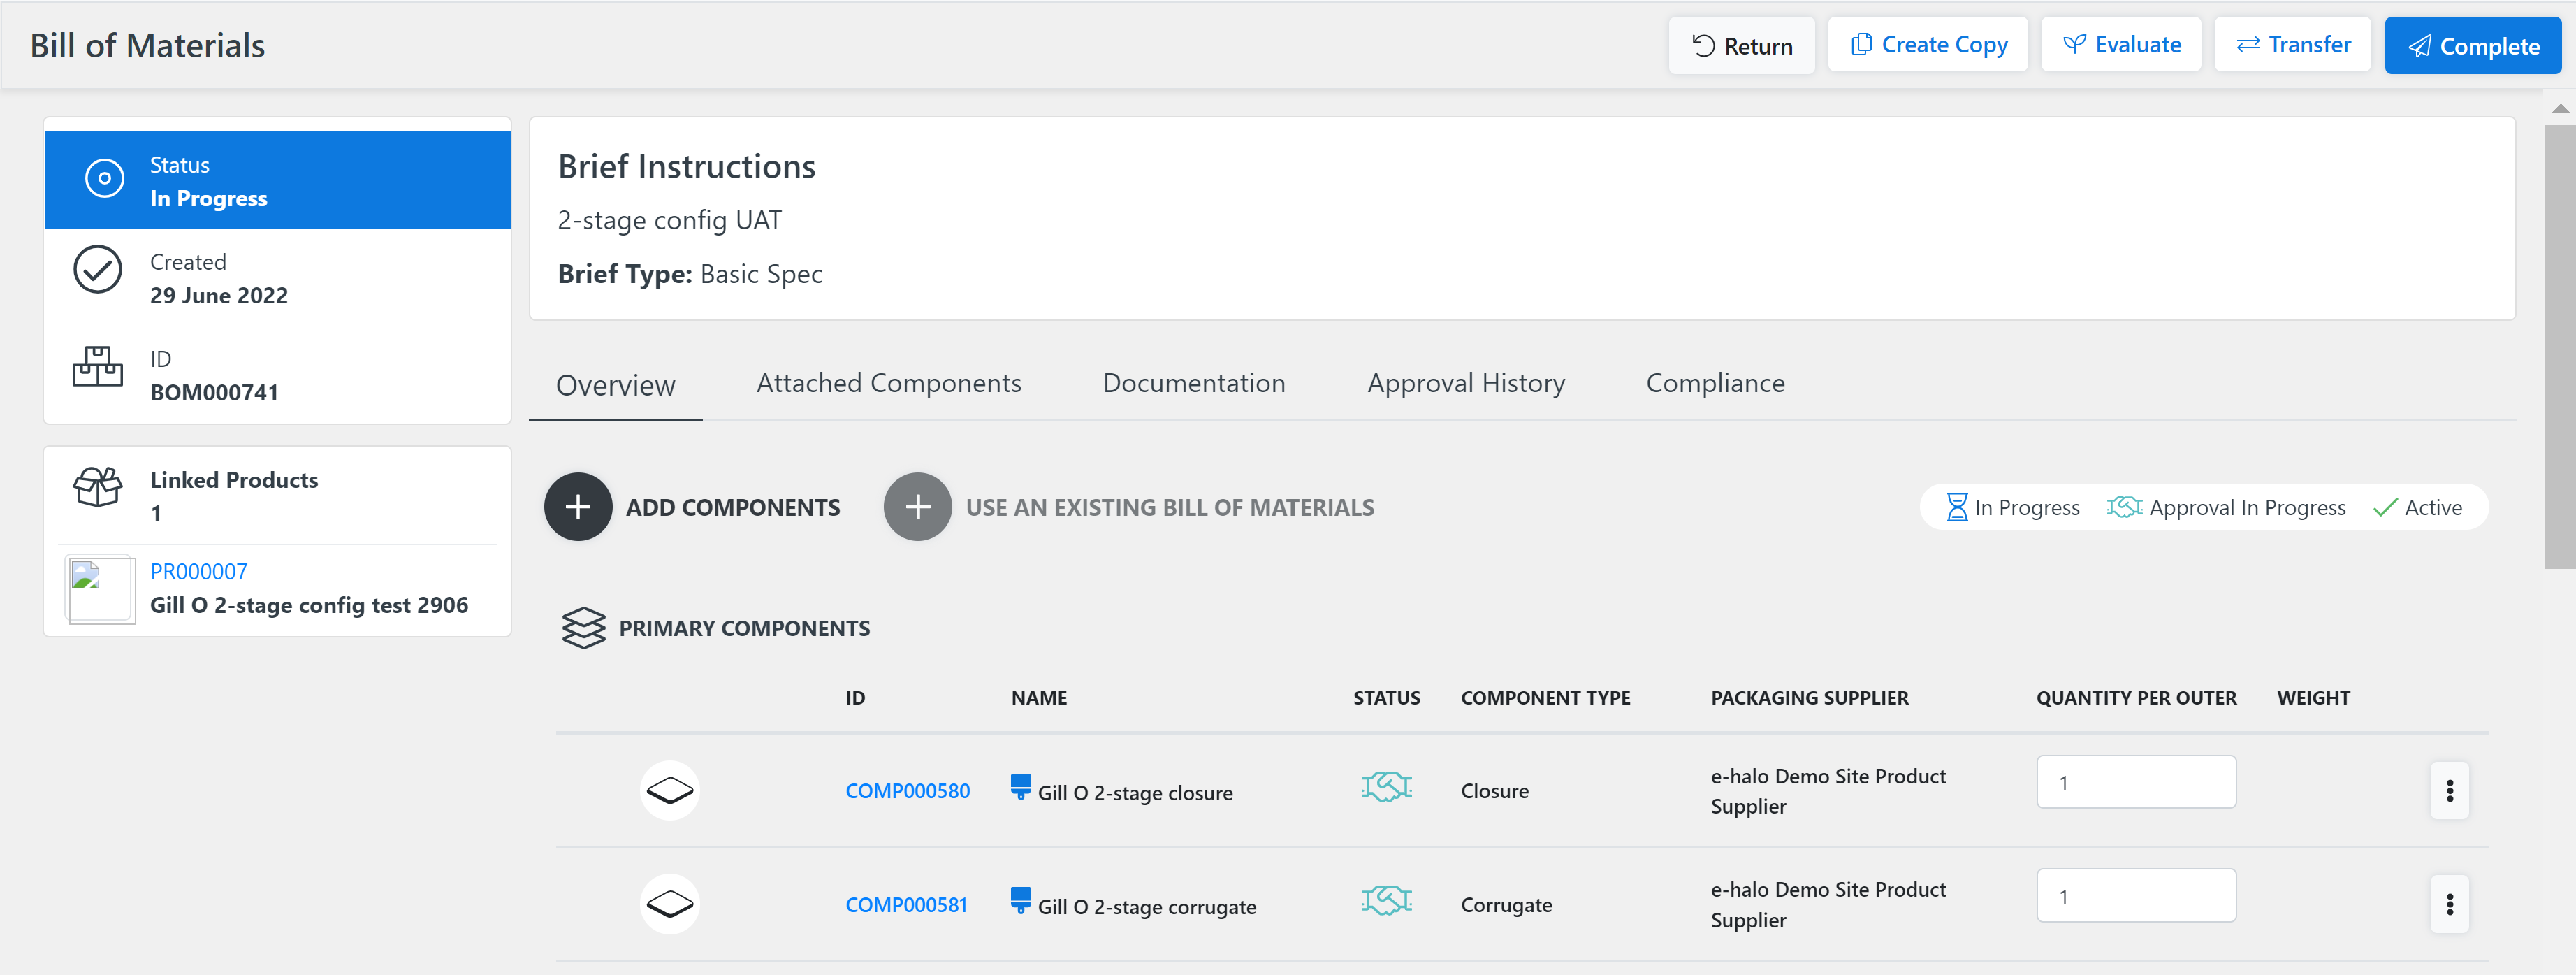This screenshot has width=2576, height=975.
Task: Expand options via the Transfer button
Action: tap(2293, 44)
